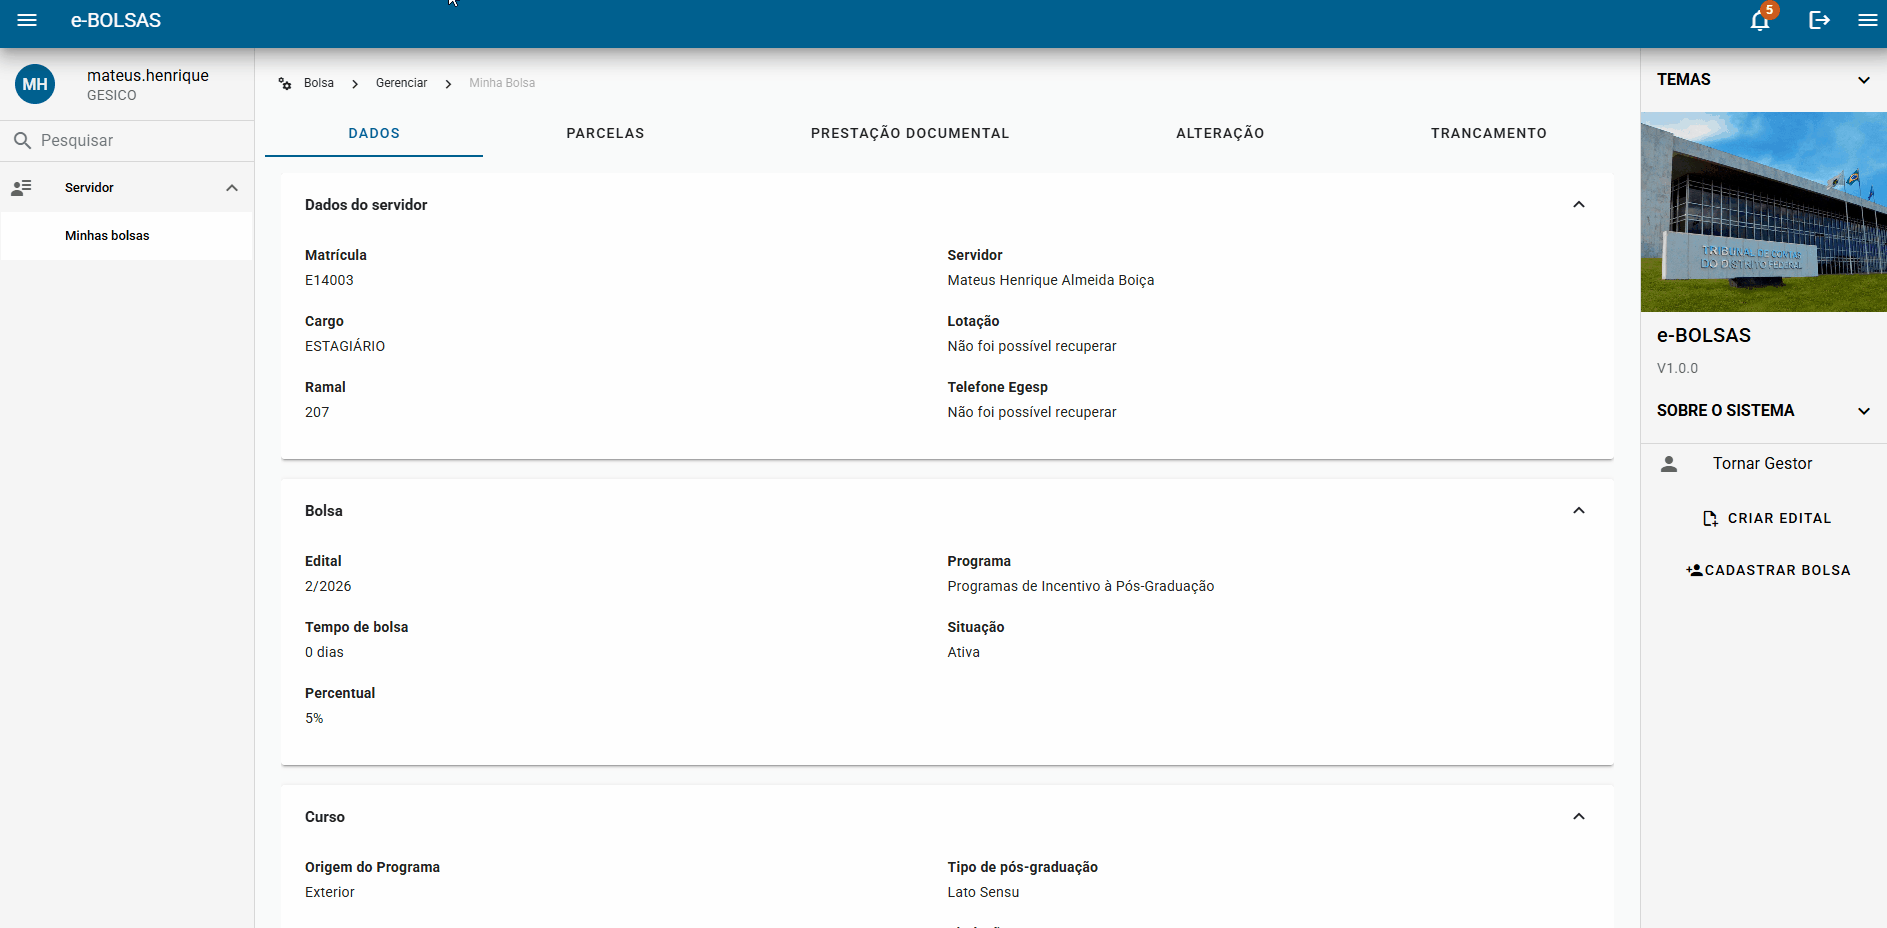Switch to the PARCELAS tab
This screenshot has height=928, width=1887.
click(605, 134)
